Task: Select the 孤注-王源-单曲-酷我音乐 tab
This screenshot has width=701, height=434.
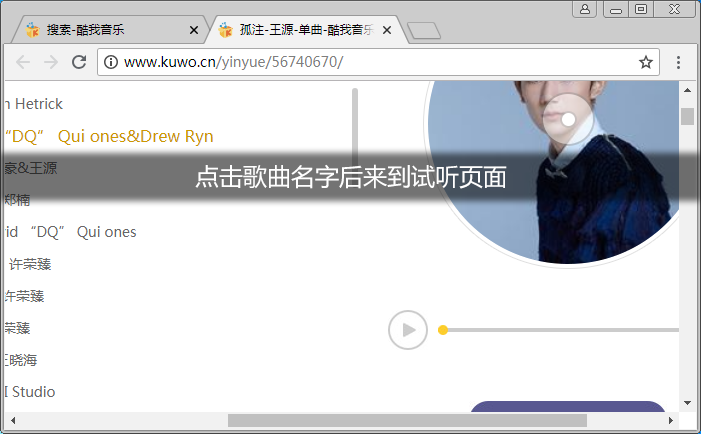Action: pyautogui.click(x=308, y=30)
